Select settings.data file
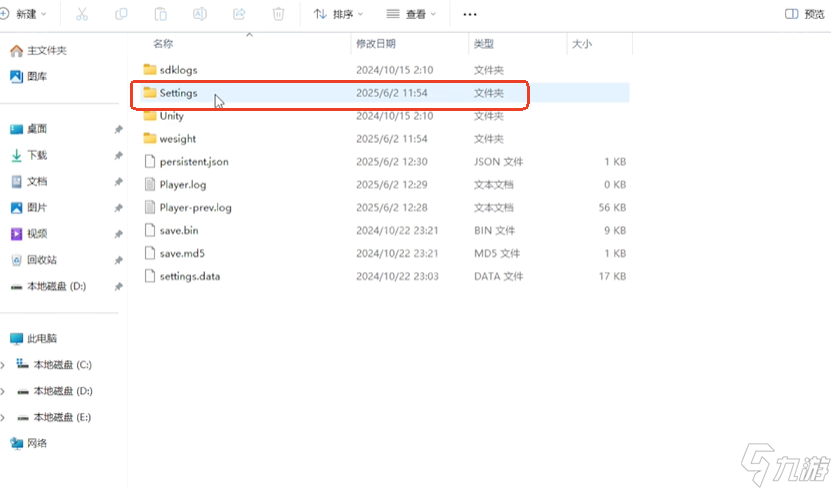This screenshot has width=831, height=488. pyautogui.click(x=384, y=276)
